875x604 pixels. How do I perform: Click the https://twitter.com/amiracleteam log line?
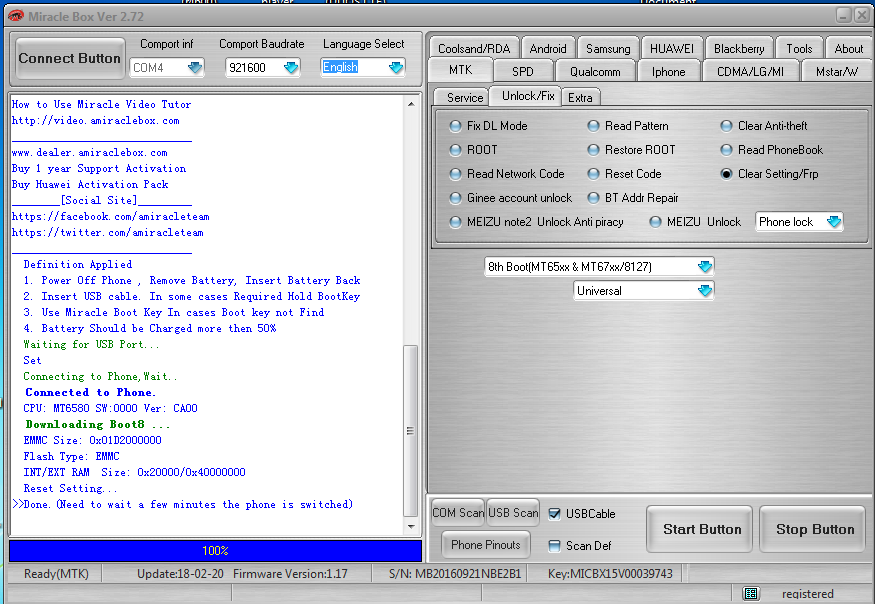pyautogui.click(x=108, y=233)
